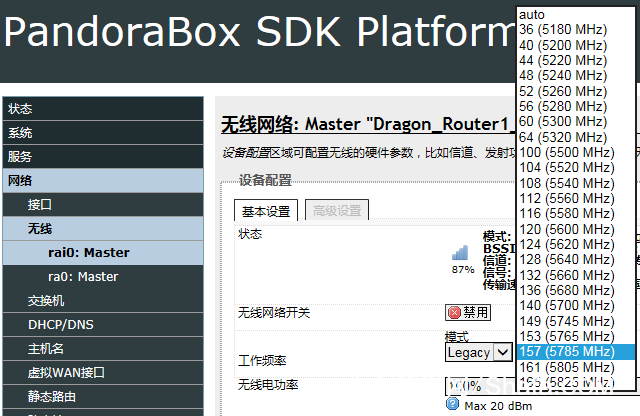The height and width of the screenshot is (416, 640).
Task: Choose channel 64 (5320 MHz)
Action: click(576, 137)
